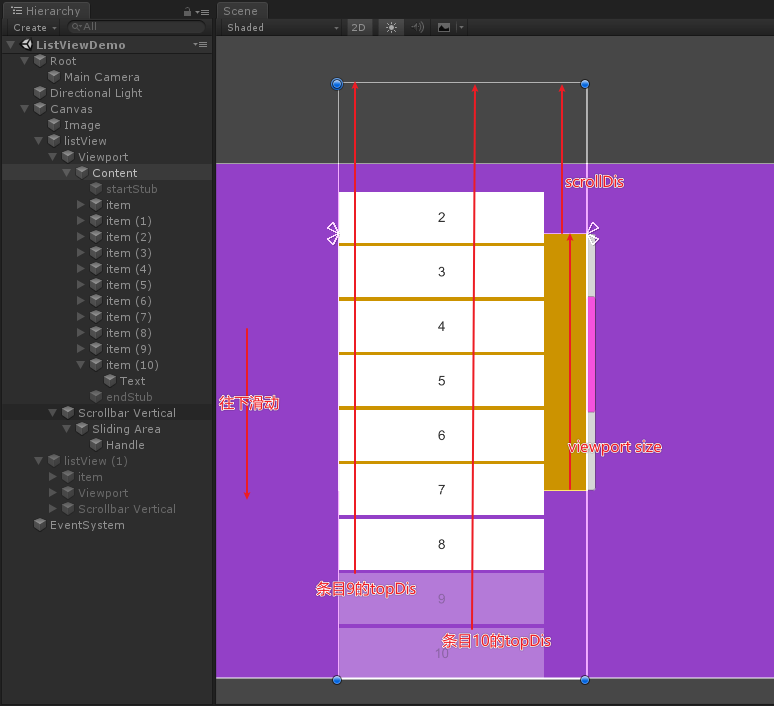This screenshot has height=706, width=774.
Task: Select Viewport cube icon under listView
Action: click(68, 157)
